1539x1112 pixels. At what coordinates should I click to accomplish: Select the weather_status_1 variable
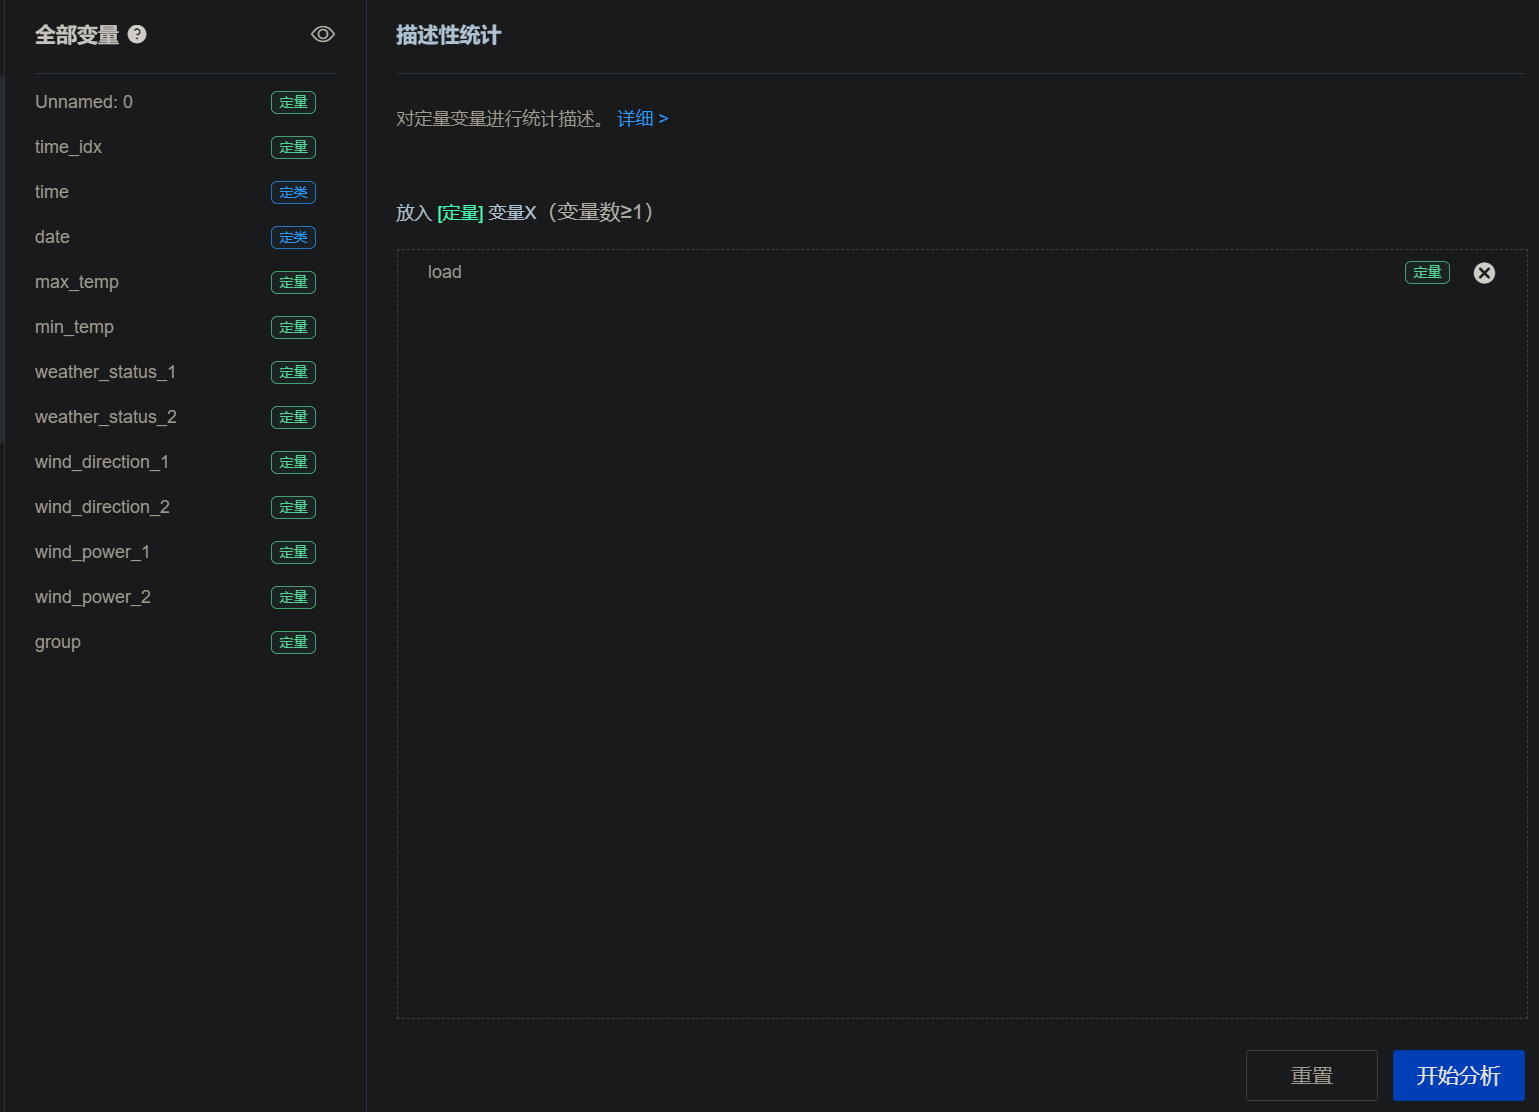pos(105,372)
